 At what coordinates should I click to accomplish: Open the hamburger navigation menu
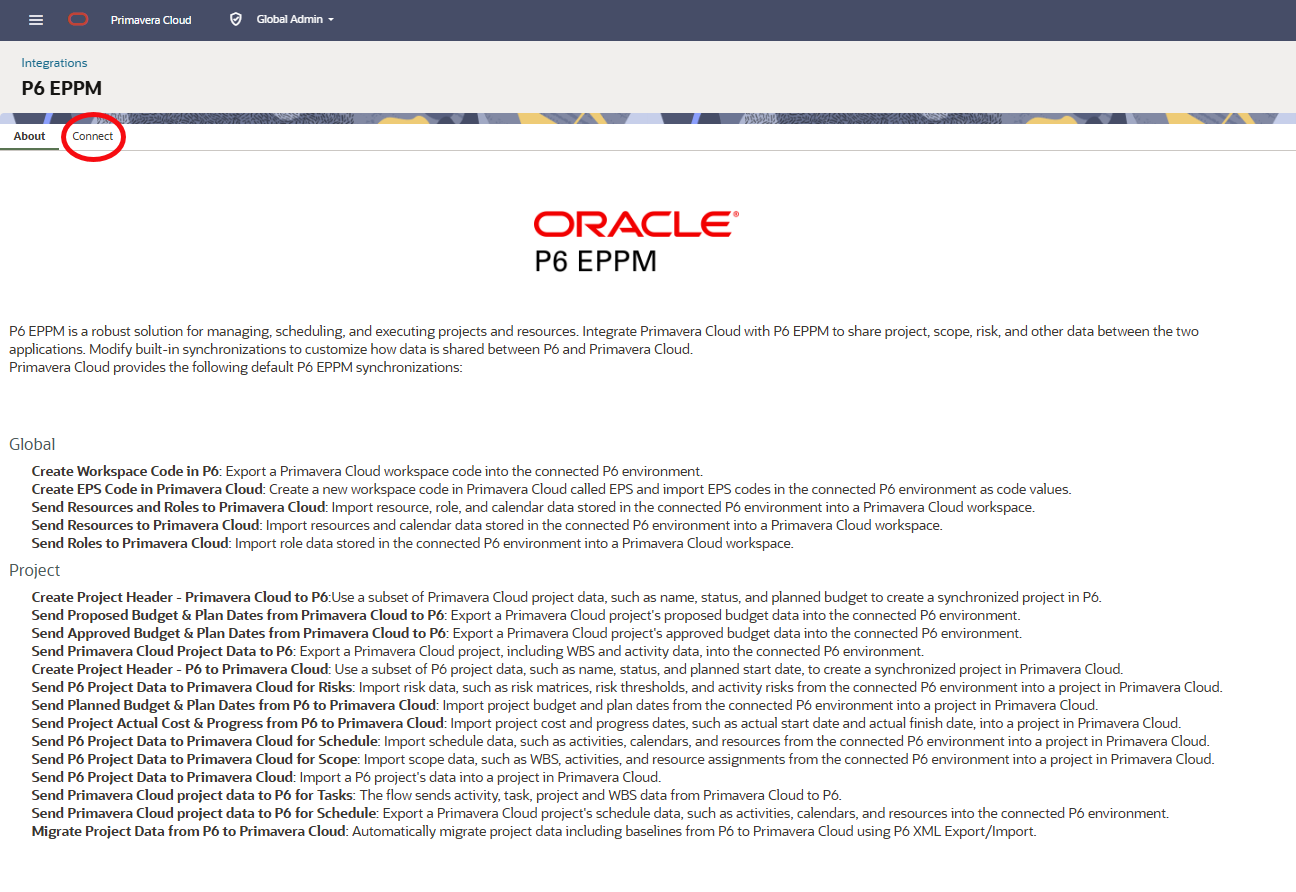point(36,20)
